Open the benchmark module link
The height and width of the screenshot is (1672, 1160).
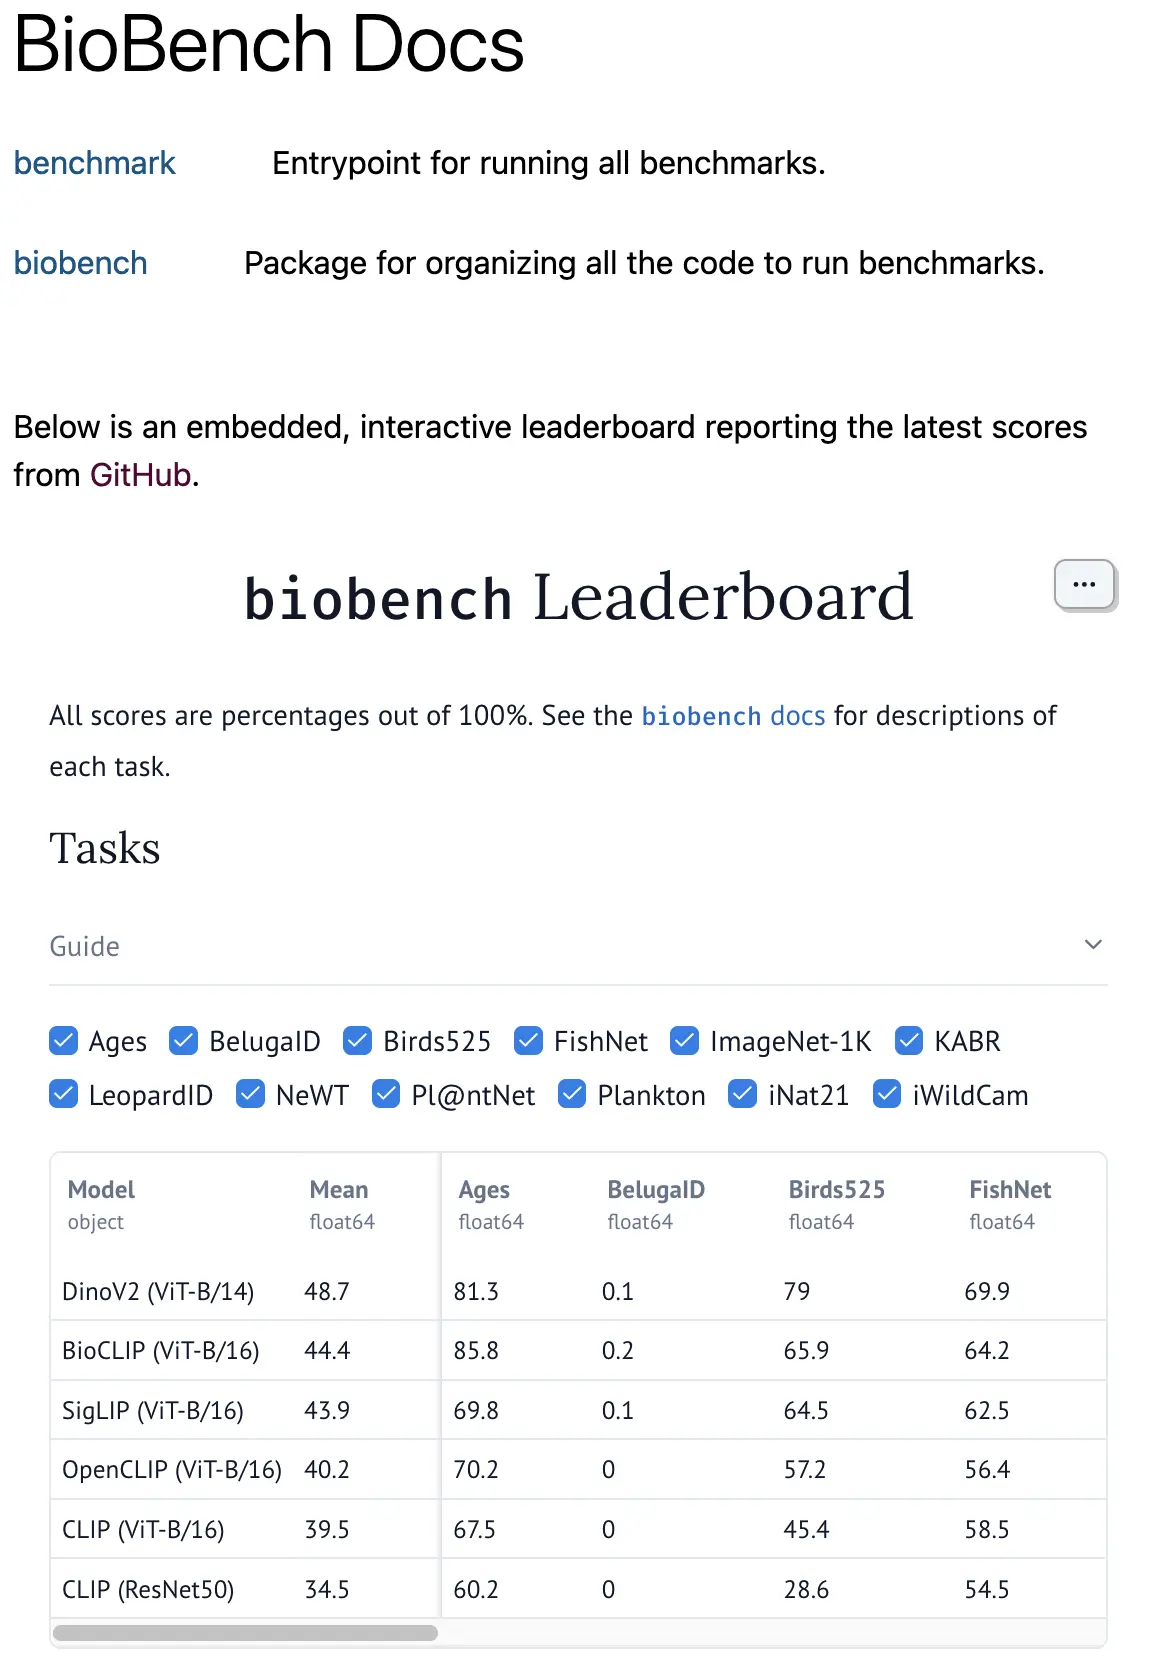(x=95, y=163)
